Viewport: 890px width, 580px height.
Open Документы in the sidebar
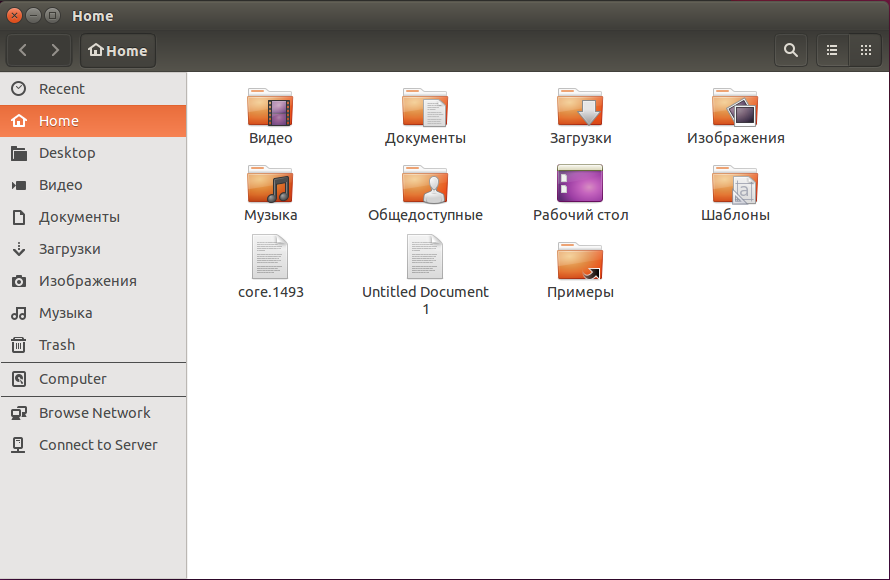(x=93, y=217)
